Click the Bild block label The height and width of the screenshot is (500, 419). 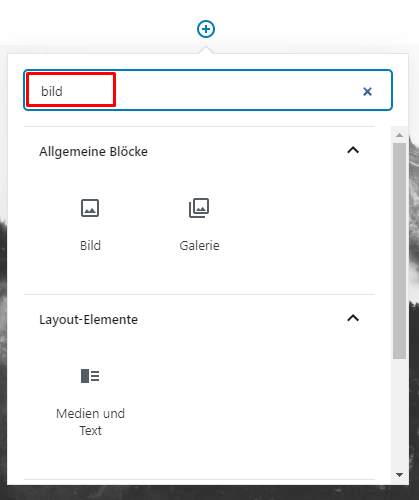(90, 246)
